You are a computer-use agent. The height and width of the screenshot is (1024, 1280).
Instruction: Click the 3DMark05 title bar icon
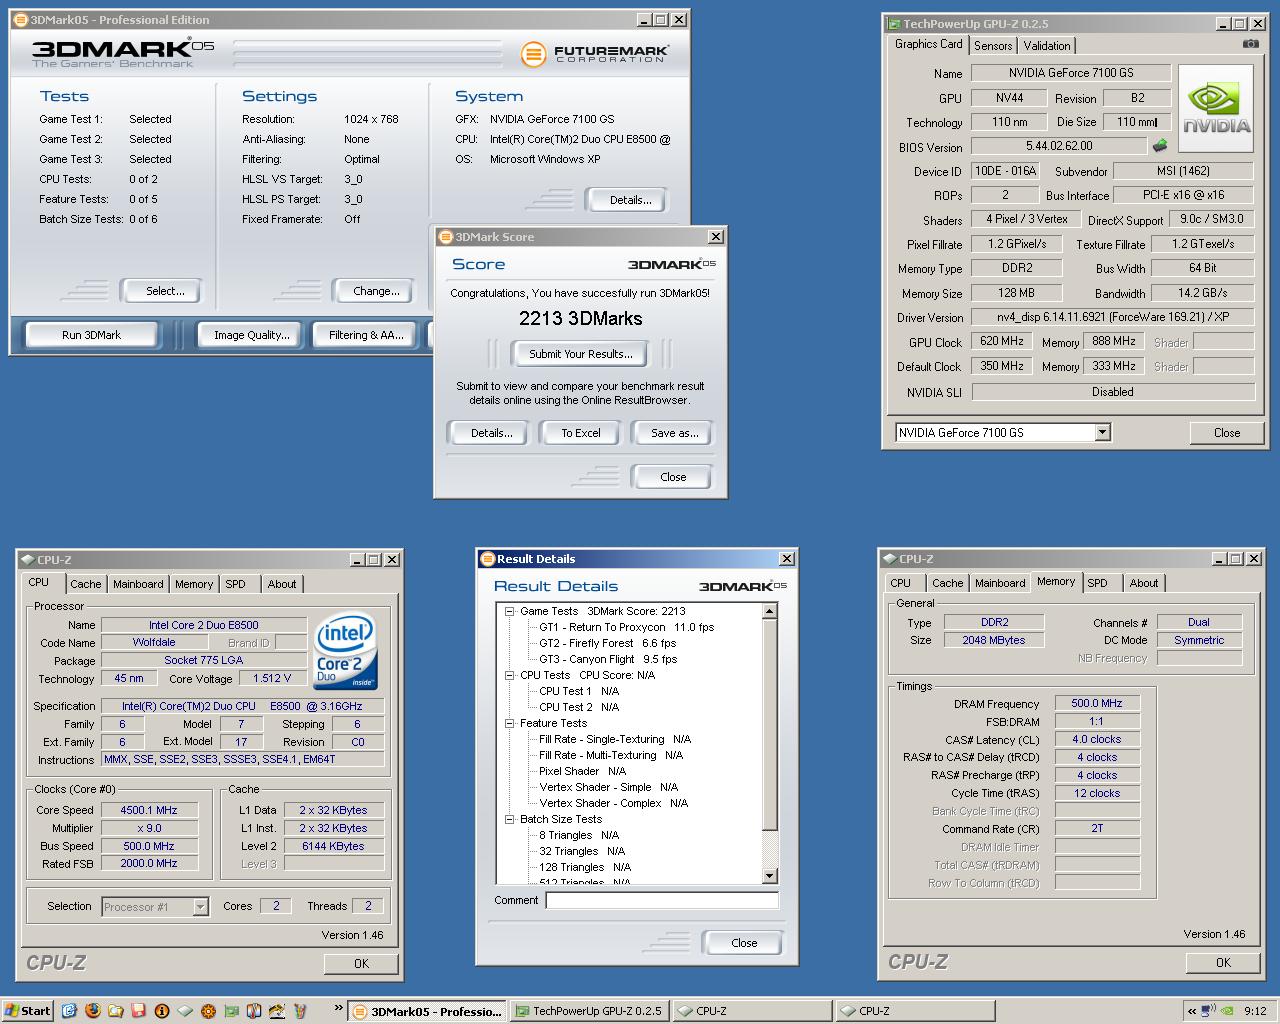(20, 19)
